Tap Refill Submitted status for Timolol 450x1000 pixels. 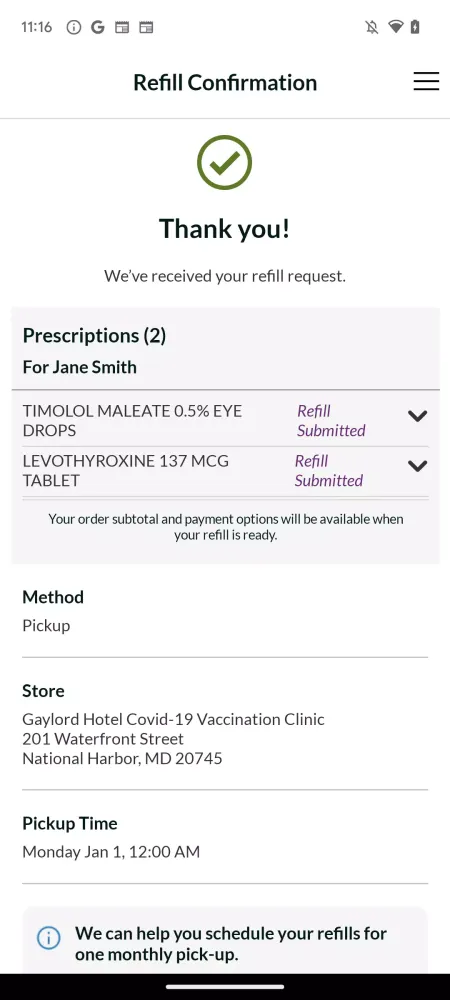click(331, 421)
